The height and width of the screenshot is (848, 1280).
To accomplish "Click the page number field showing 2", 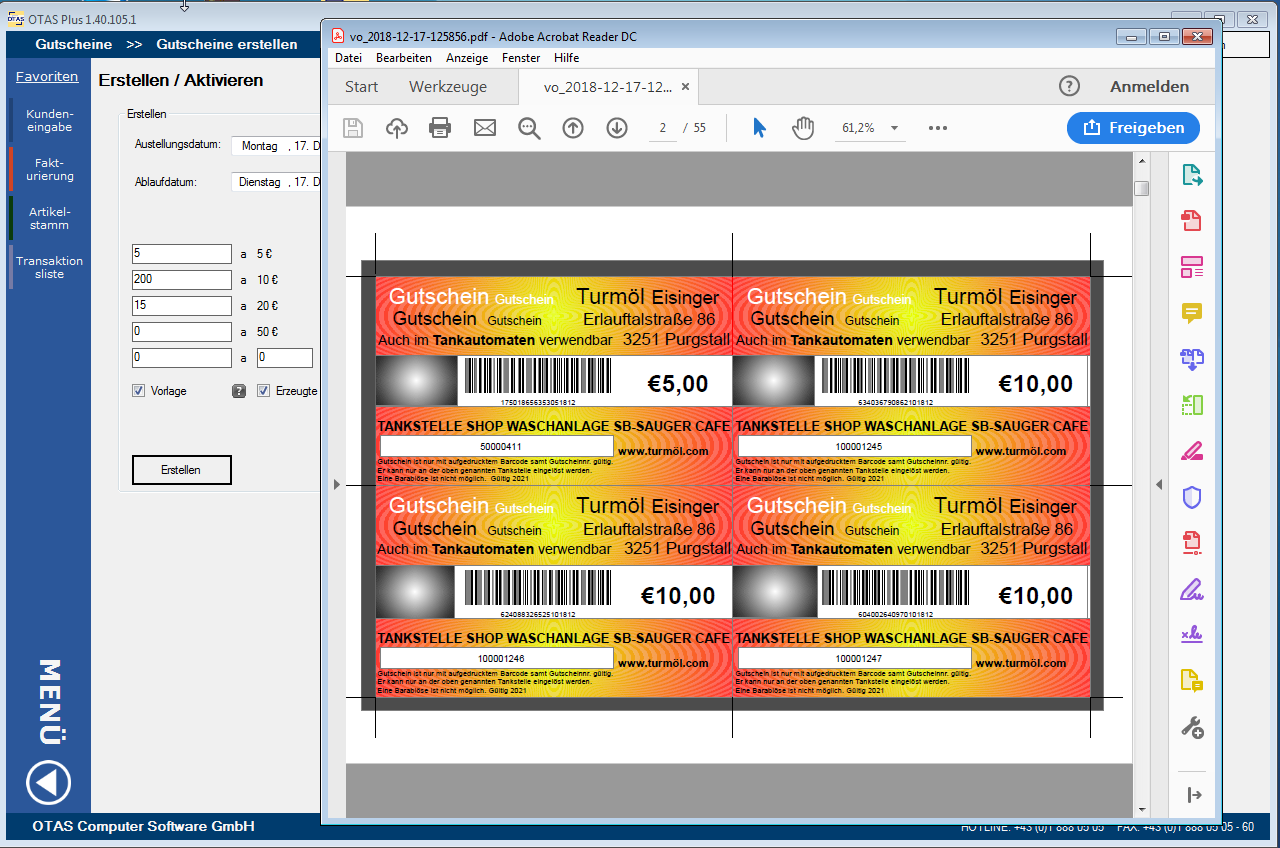I will coord(663,128).
